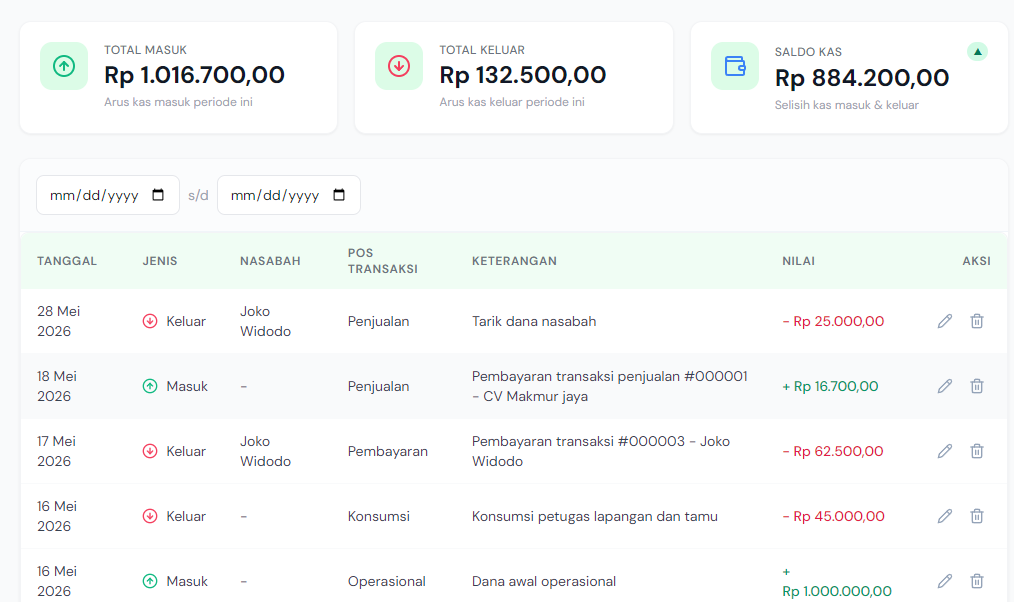Delete the Tarik dana nasabah transaction
This screenshot has height=602, width=1014.
click(x=976, y=321)
